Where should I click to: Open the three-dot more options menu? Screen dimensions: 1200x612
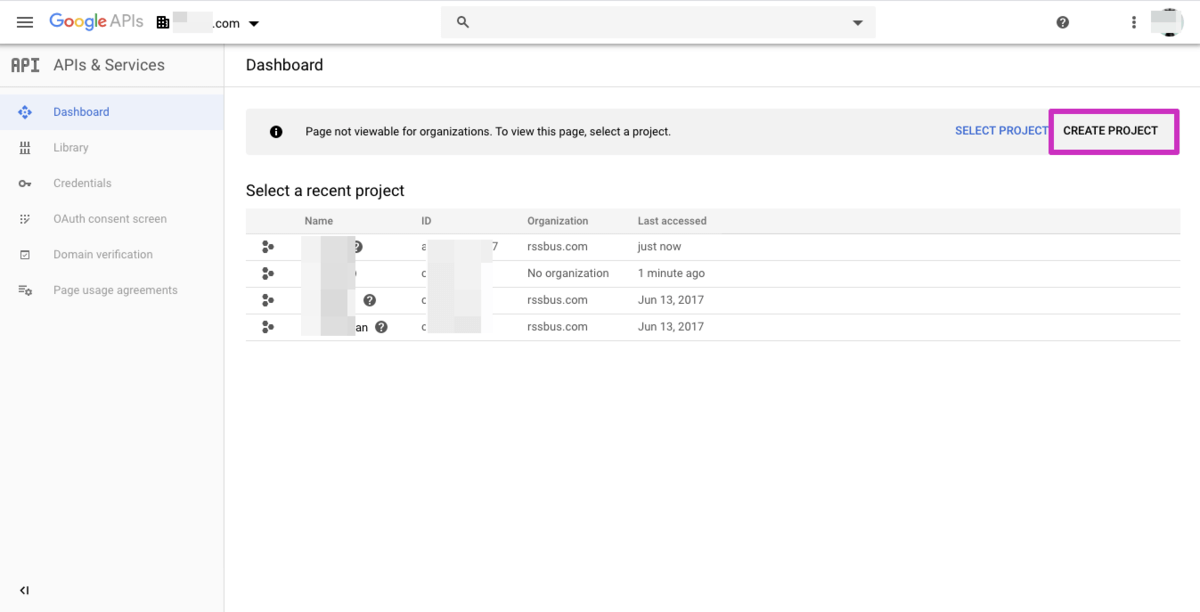click(1133, 22)
